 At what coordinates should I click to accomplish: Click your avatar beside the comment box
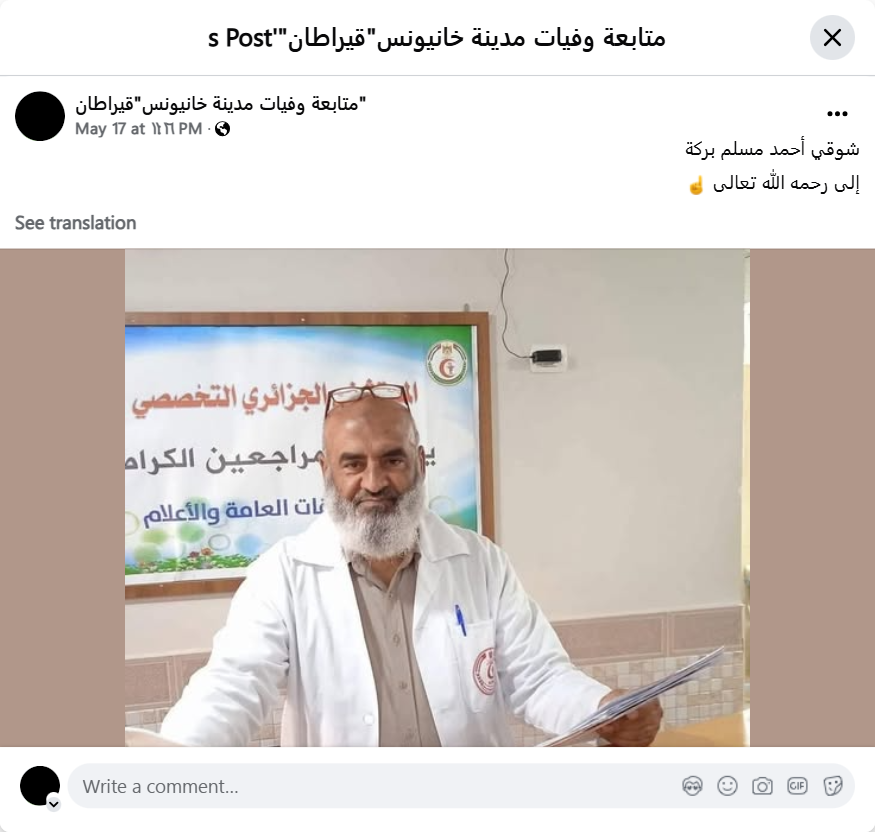40,786
